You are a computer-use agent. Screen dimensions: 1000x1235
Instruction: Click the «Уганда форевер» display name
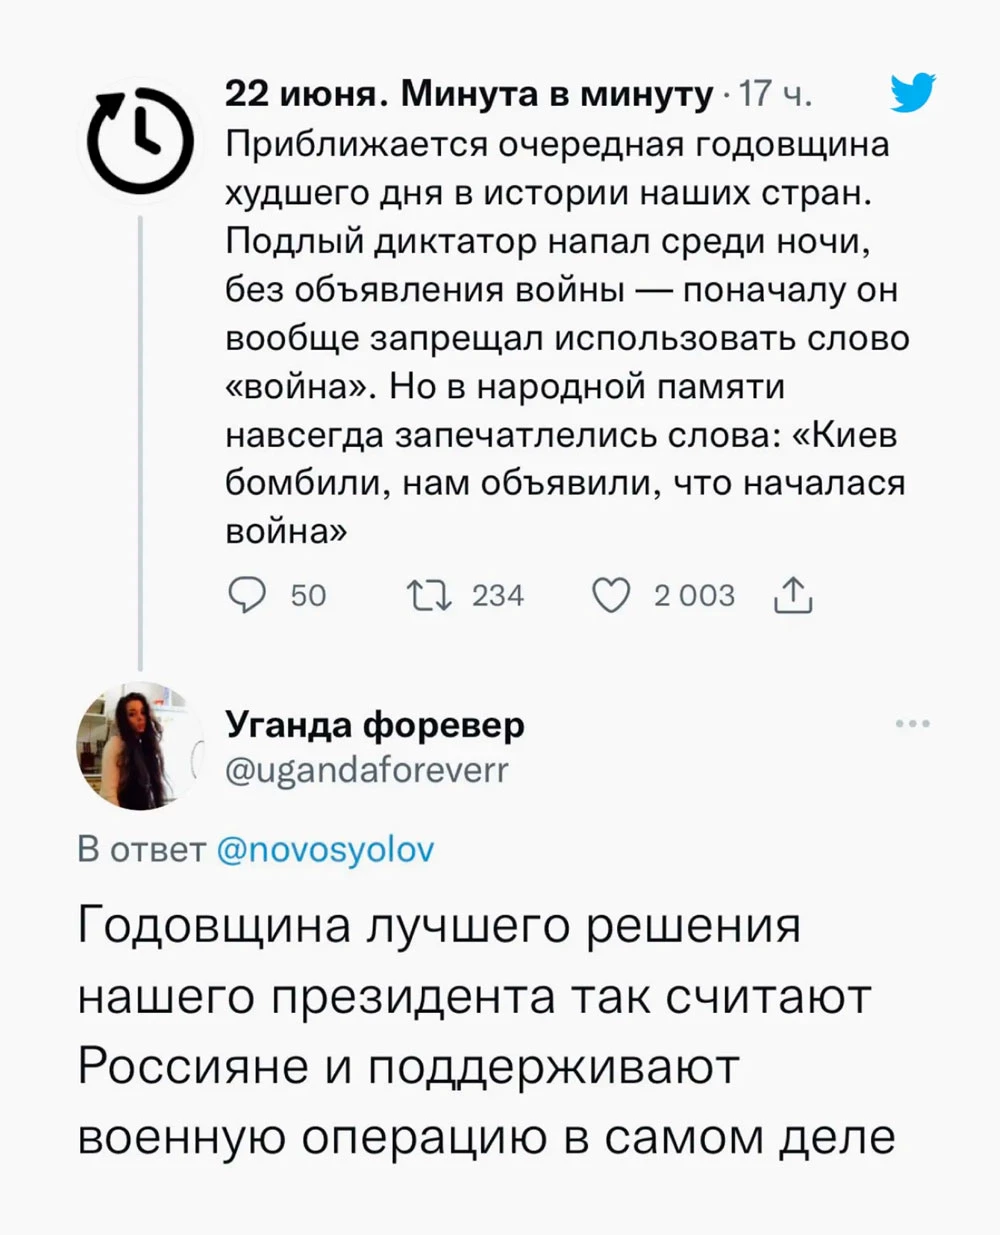click(x=375, y=724)
